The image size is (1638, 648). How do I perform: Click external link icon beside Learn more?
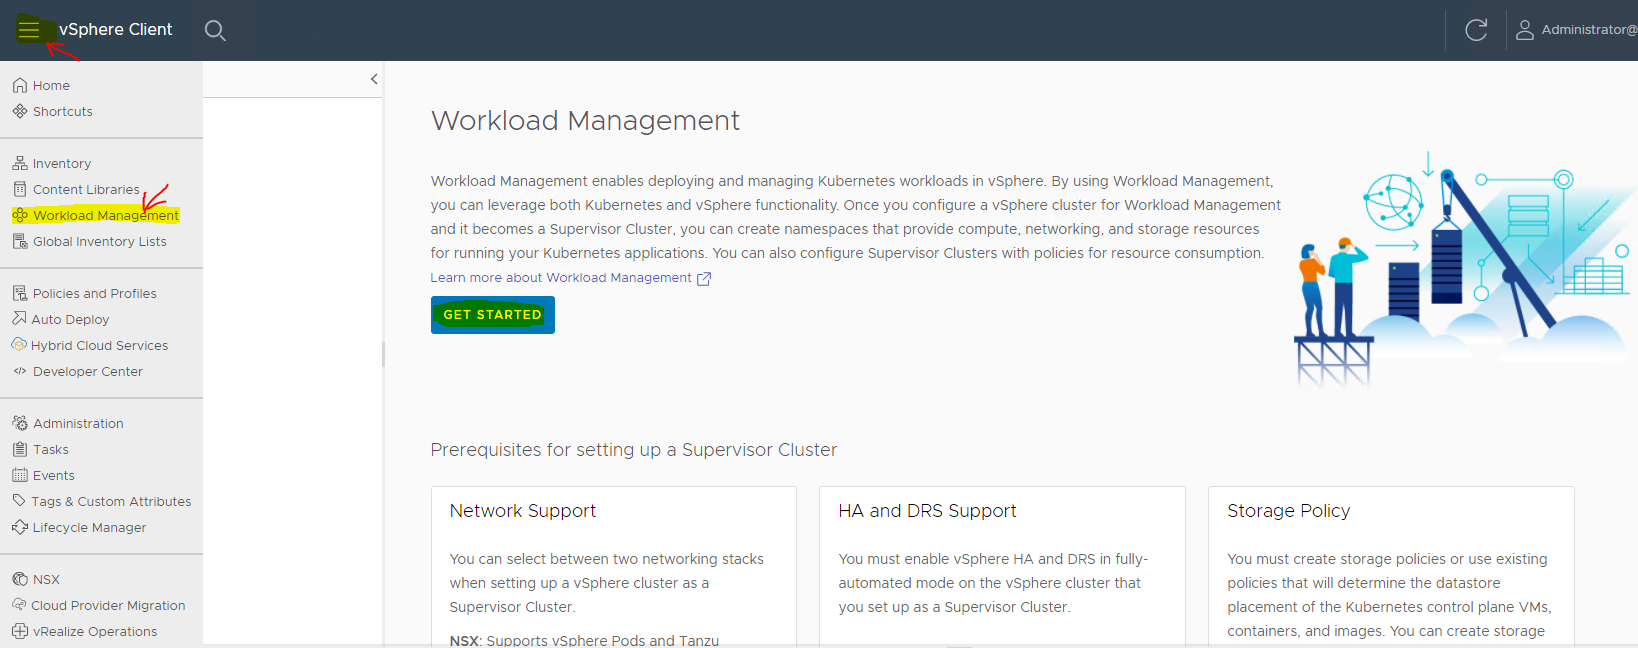coord(704,279)
